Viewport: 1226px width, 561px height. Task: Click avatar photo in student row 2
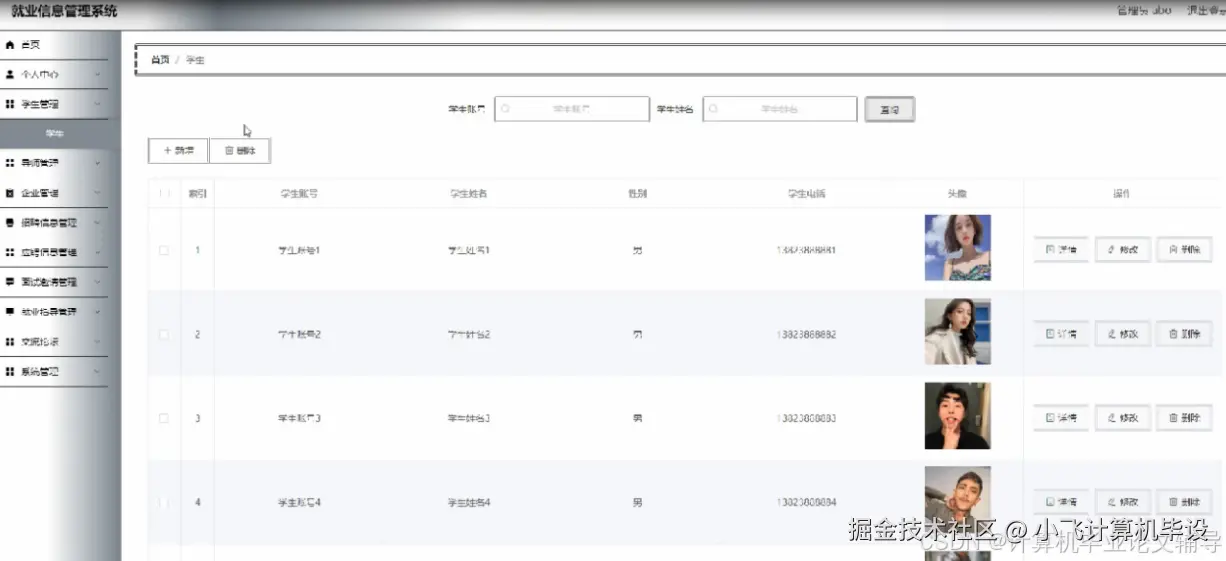point(957,332)
